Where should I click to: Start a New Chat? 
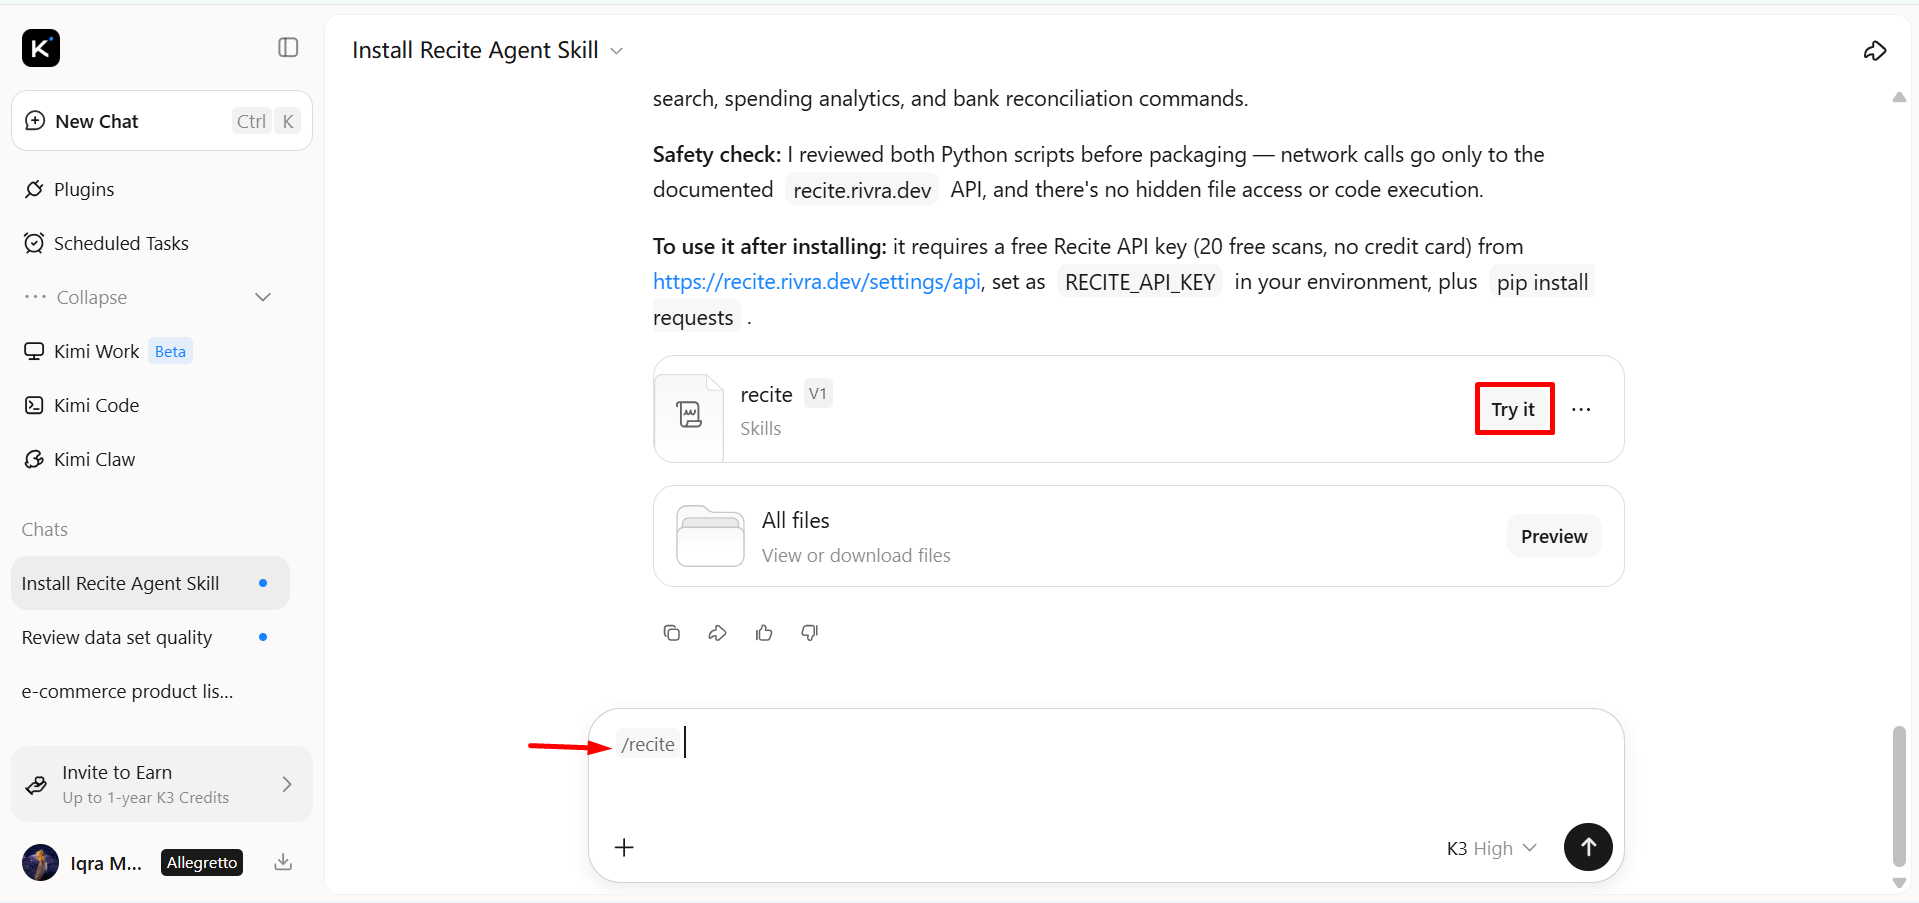162,121
